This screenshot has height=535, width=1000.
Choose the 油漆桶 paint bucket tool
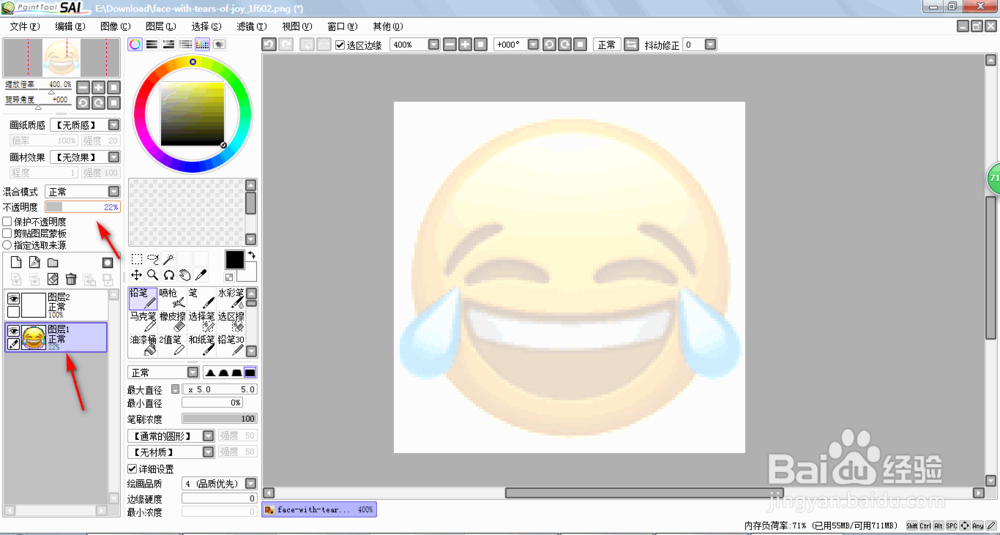pos(143,346)
